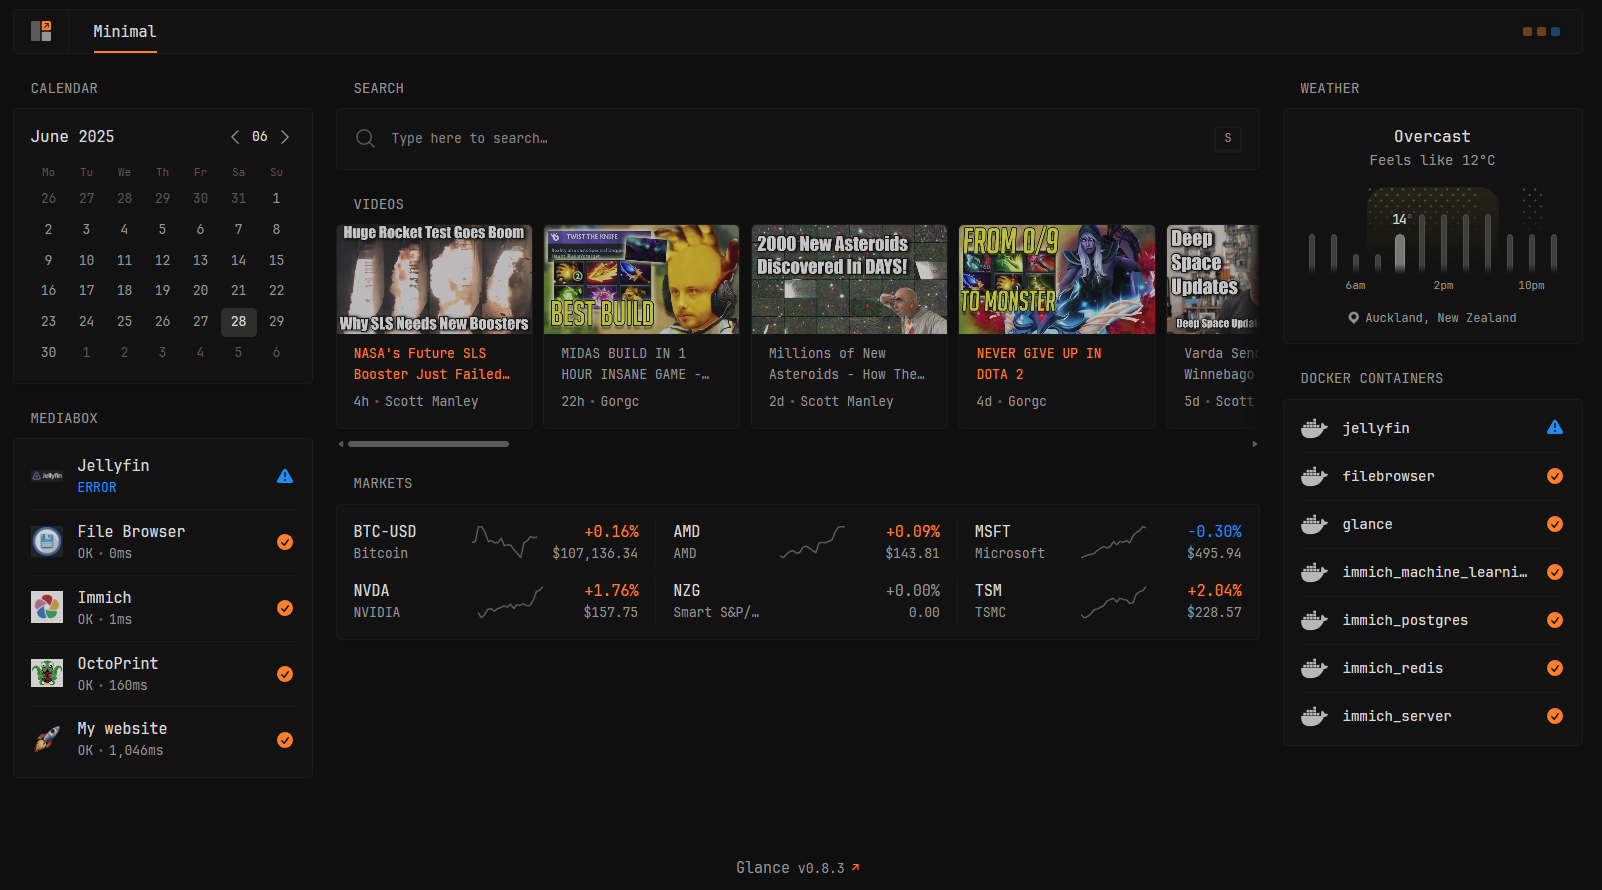This screenshot has height=890, width=1602.
Task: Click the glance docker whale icon
Action: (x=1314, y=524)
